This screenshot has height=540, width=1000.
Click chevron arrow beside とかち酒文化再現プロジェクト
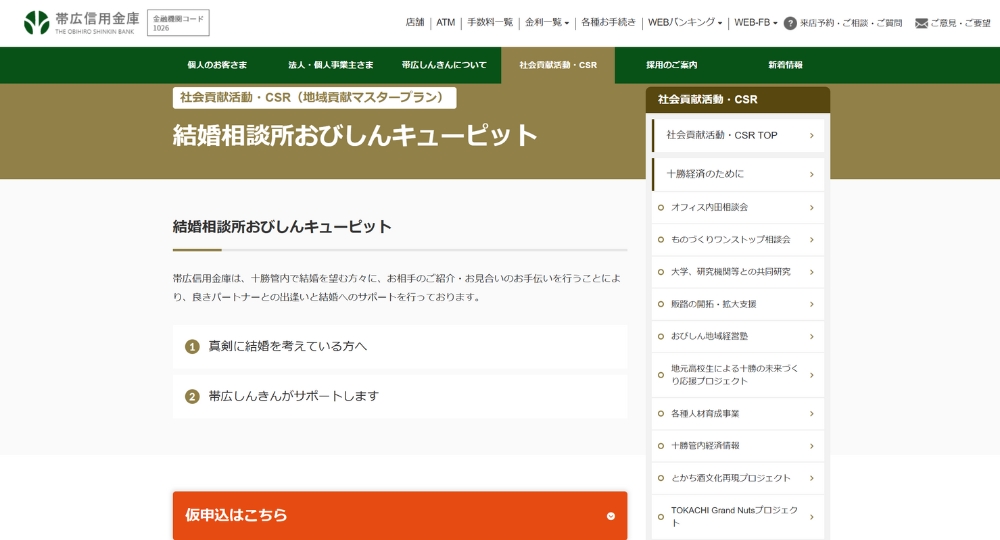[811, 478]
